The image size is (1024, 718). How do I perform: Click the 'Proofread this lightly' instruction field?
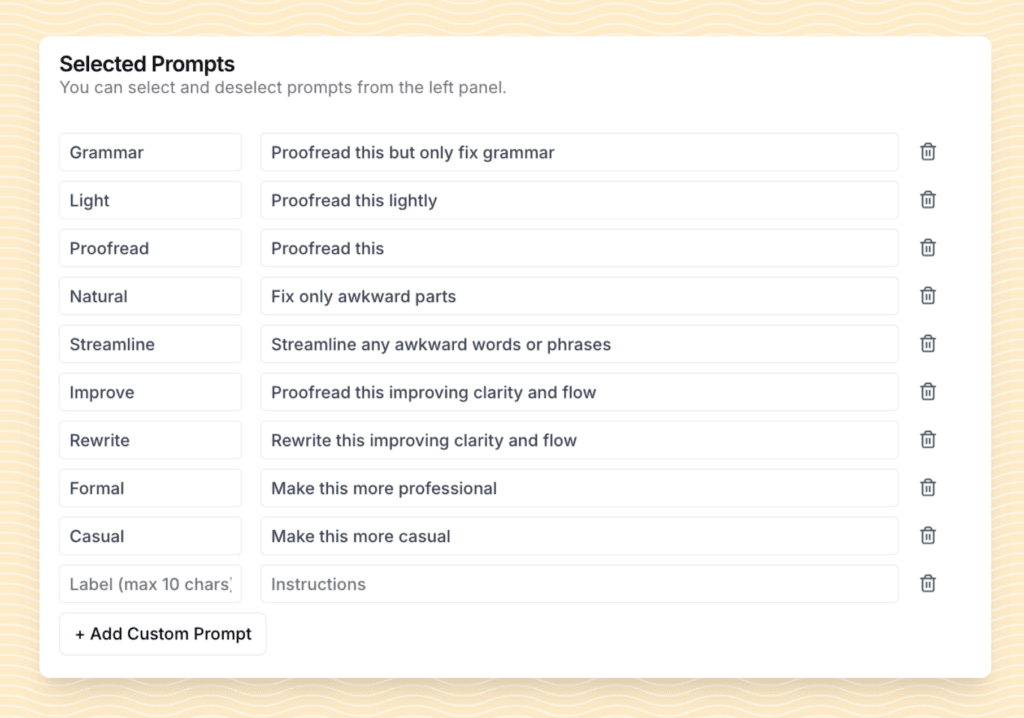(580, 200)
